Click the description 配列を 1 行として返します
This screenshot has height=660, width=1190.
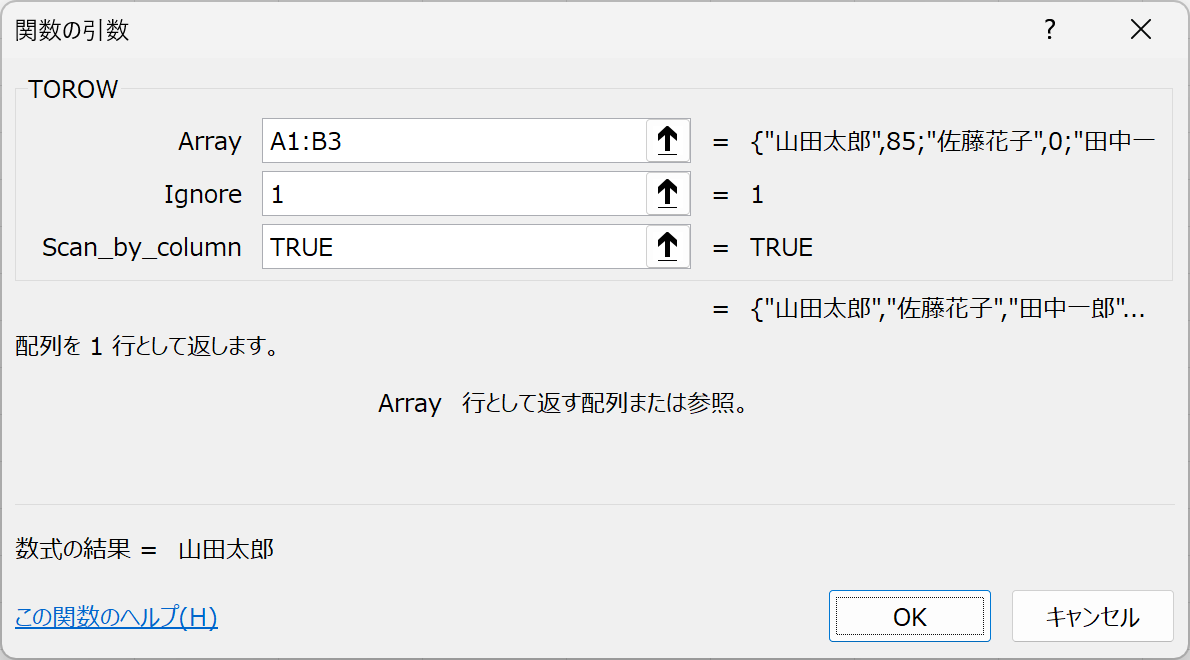(147, 348)
